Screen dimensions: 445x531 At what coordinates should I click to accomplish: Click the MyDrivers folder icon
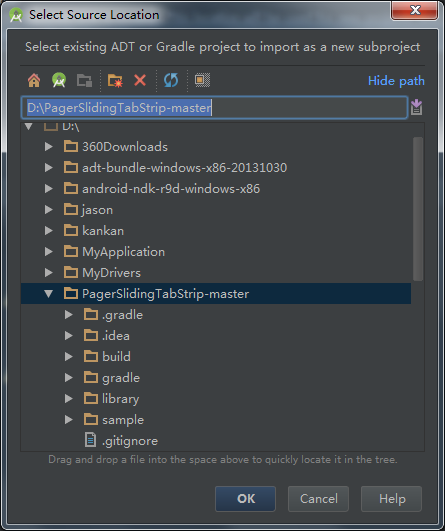click(71, 272)
